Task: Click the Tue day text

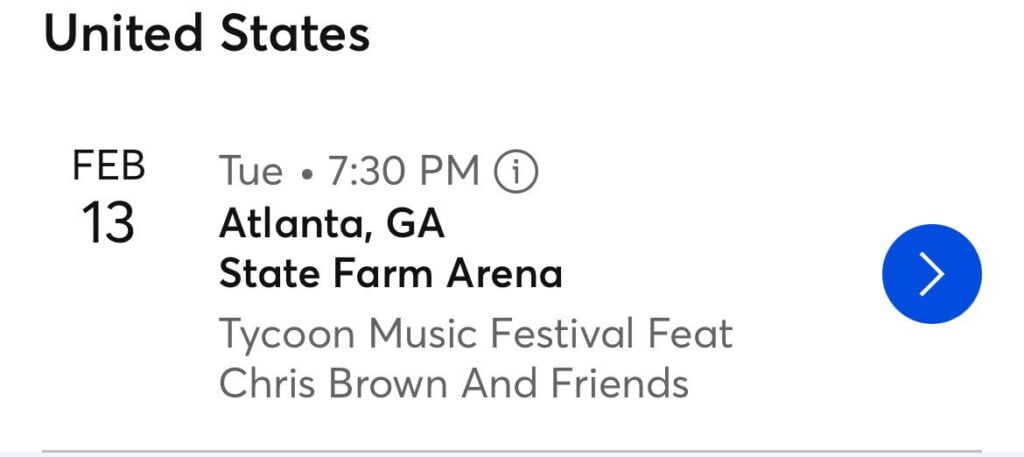Action: click(x=251, y=173)
